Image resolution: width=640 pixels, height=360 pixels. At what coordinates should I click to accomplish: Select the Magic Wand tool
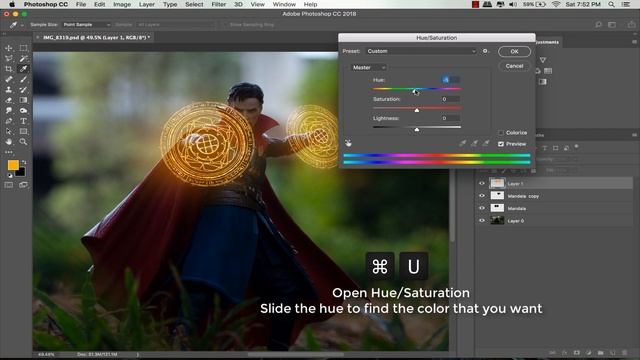pyautogui.click(x=23, y=58)
